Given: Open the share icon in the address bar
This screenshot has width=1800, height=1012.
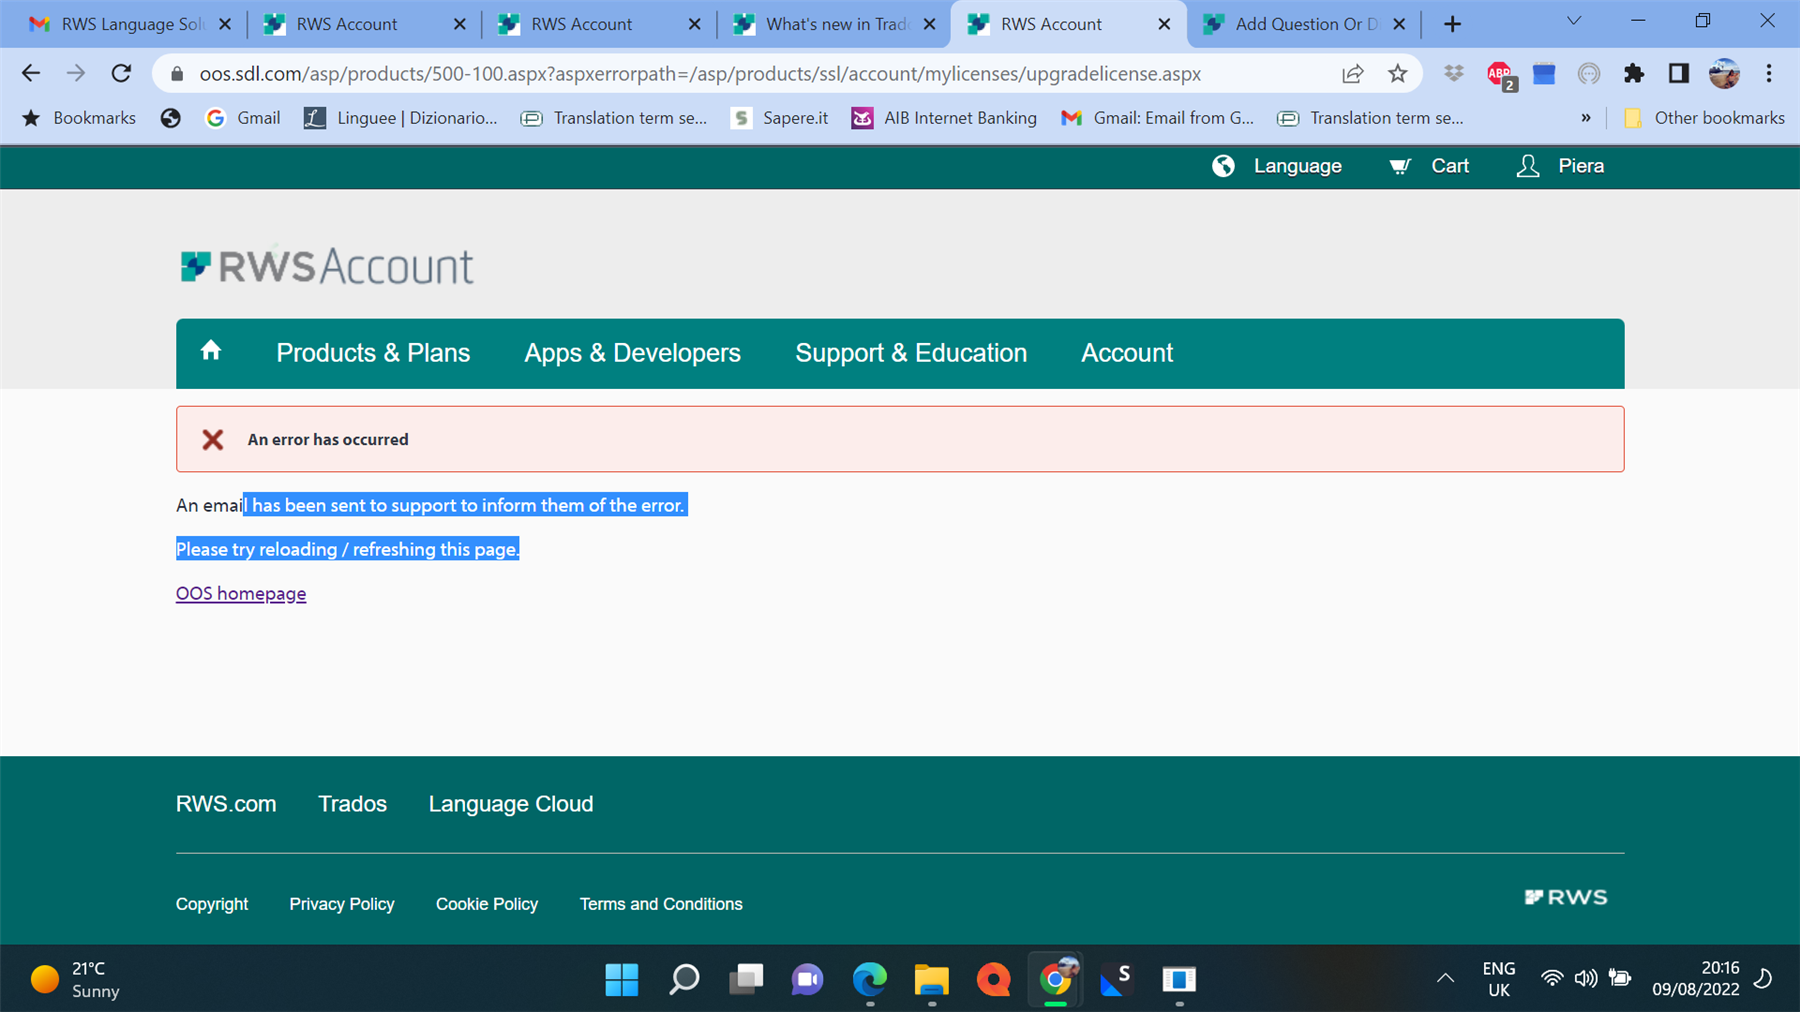Looking at the screenshot, I should click(x=1352, y=73).
